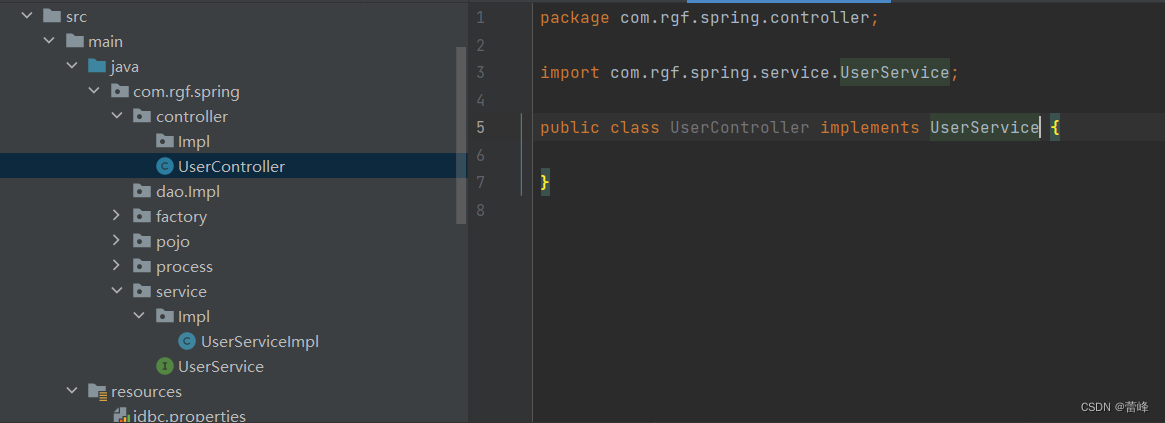
Task: Click UserService in the import statement
Action: (895, 73)
